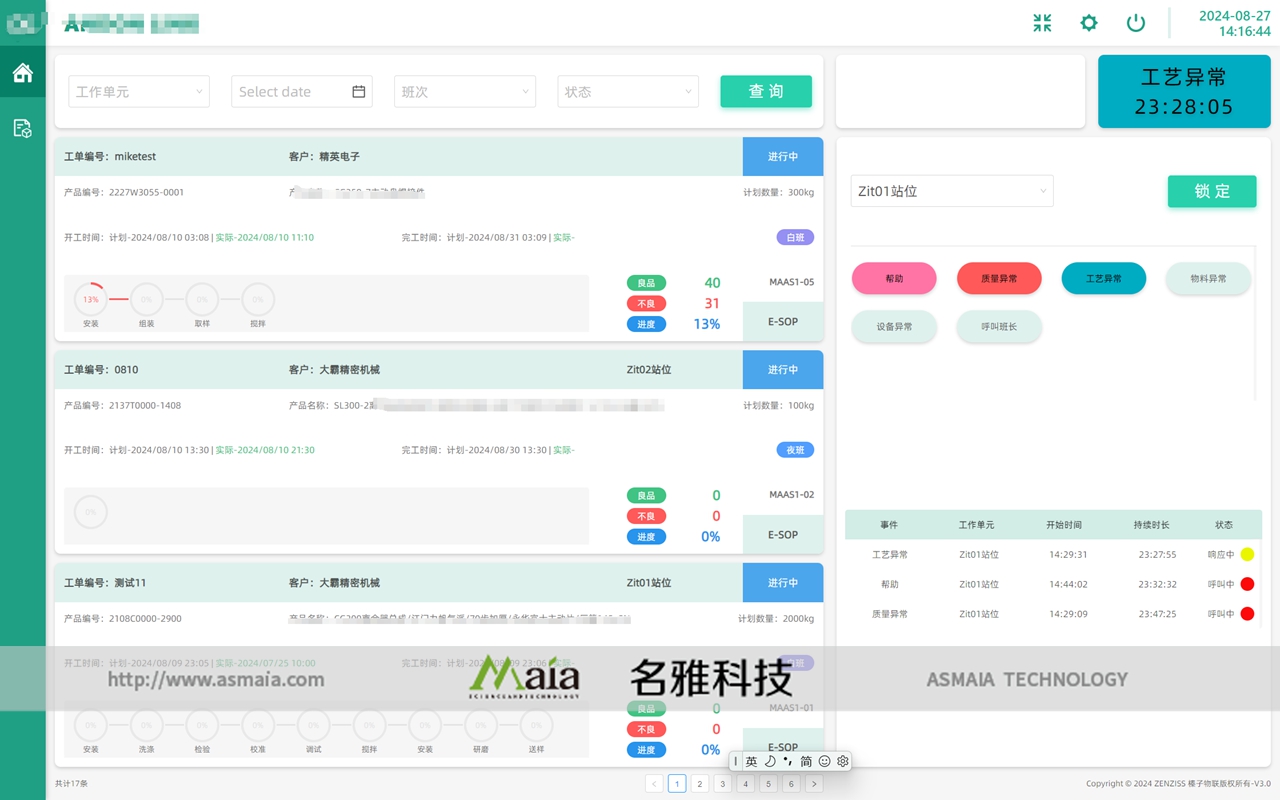The width and height of the screenshot is (1280, 800).
Task: Click the MAAS1-02 text
Action: coord(791,495)
